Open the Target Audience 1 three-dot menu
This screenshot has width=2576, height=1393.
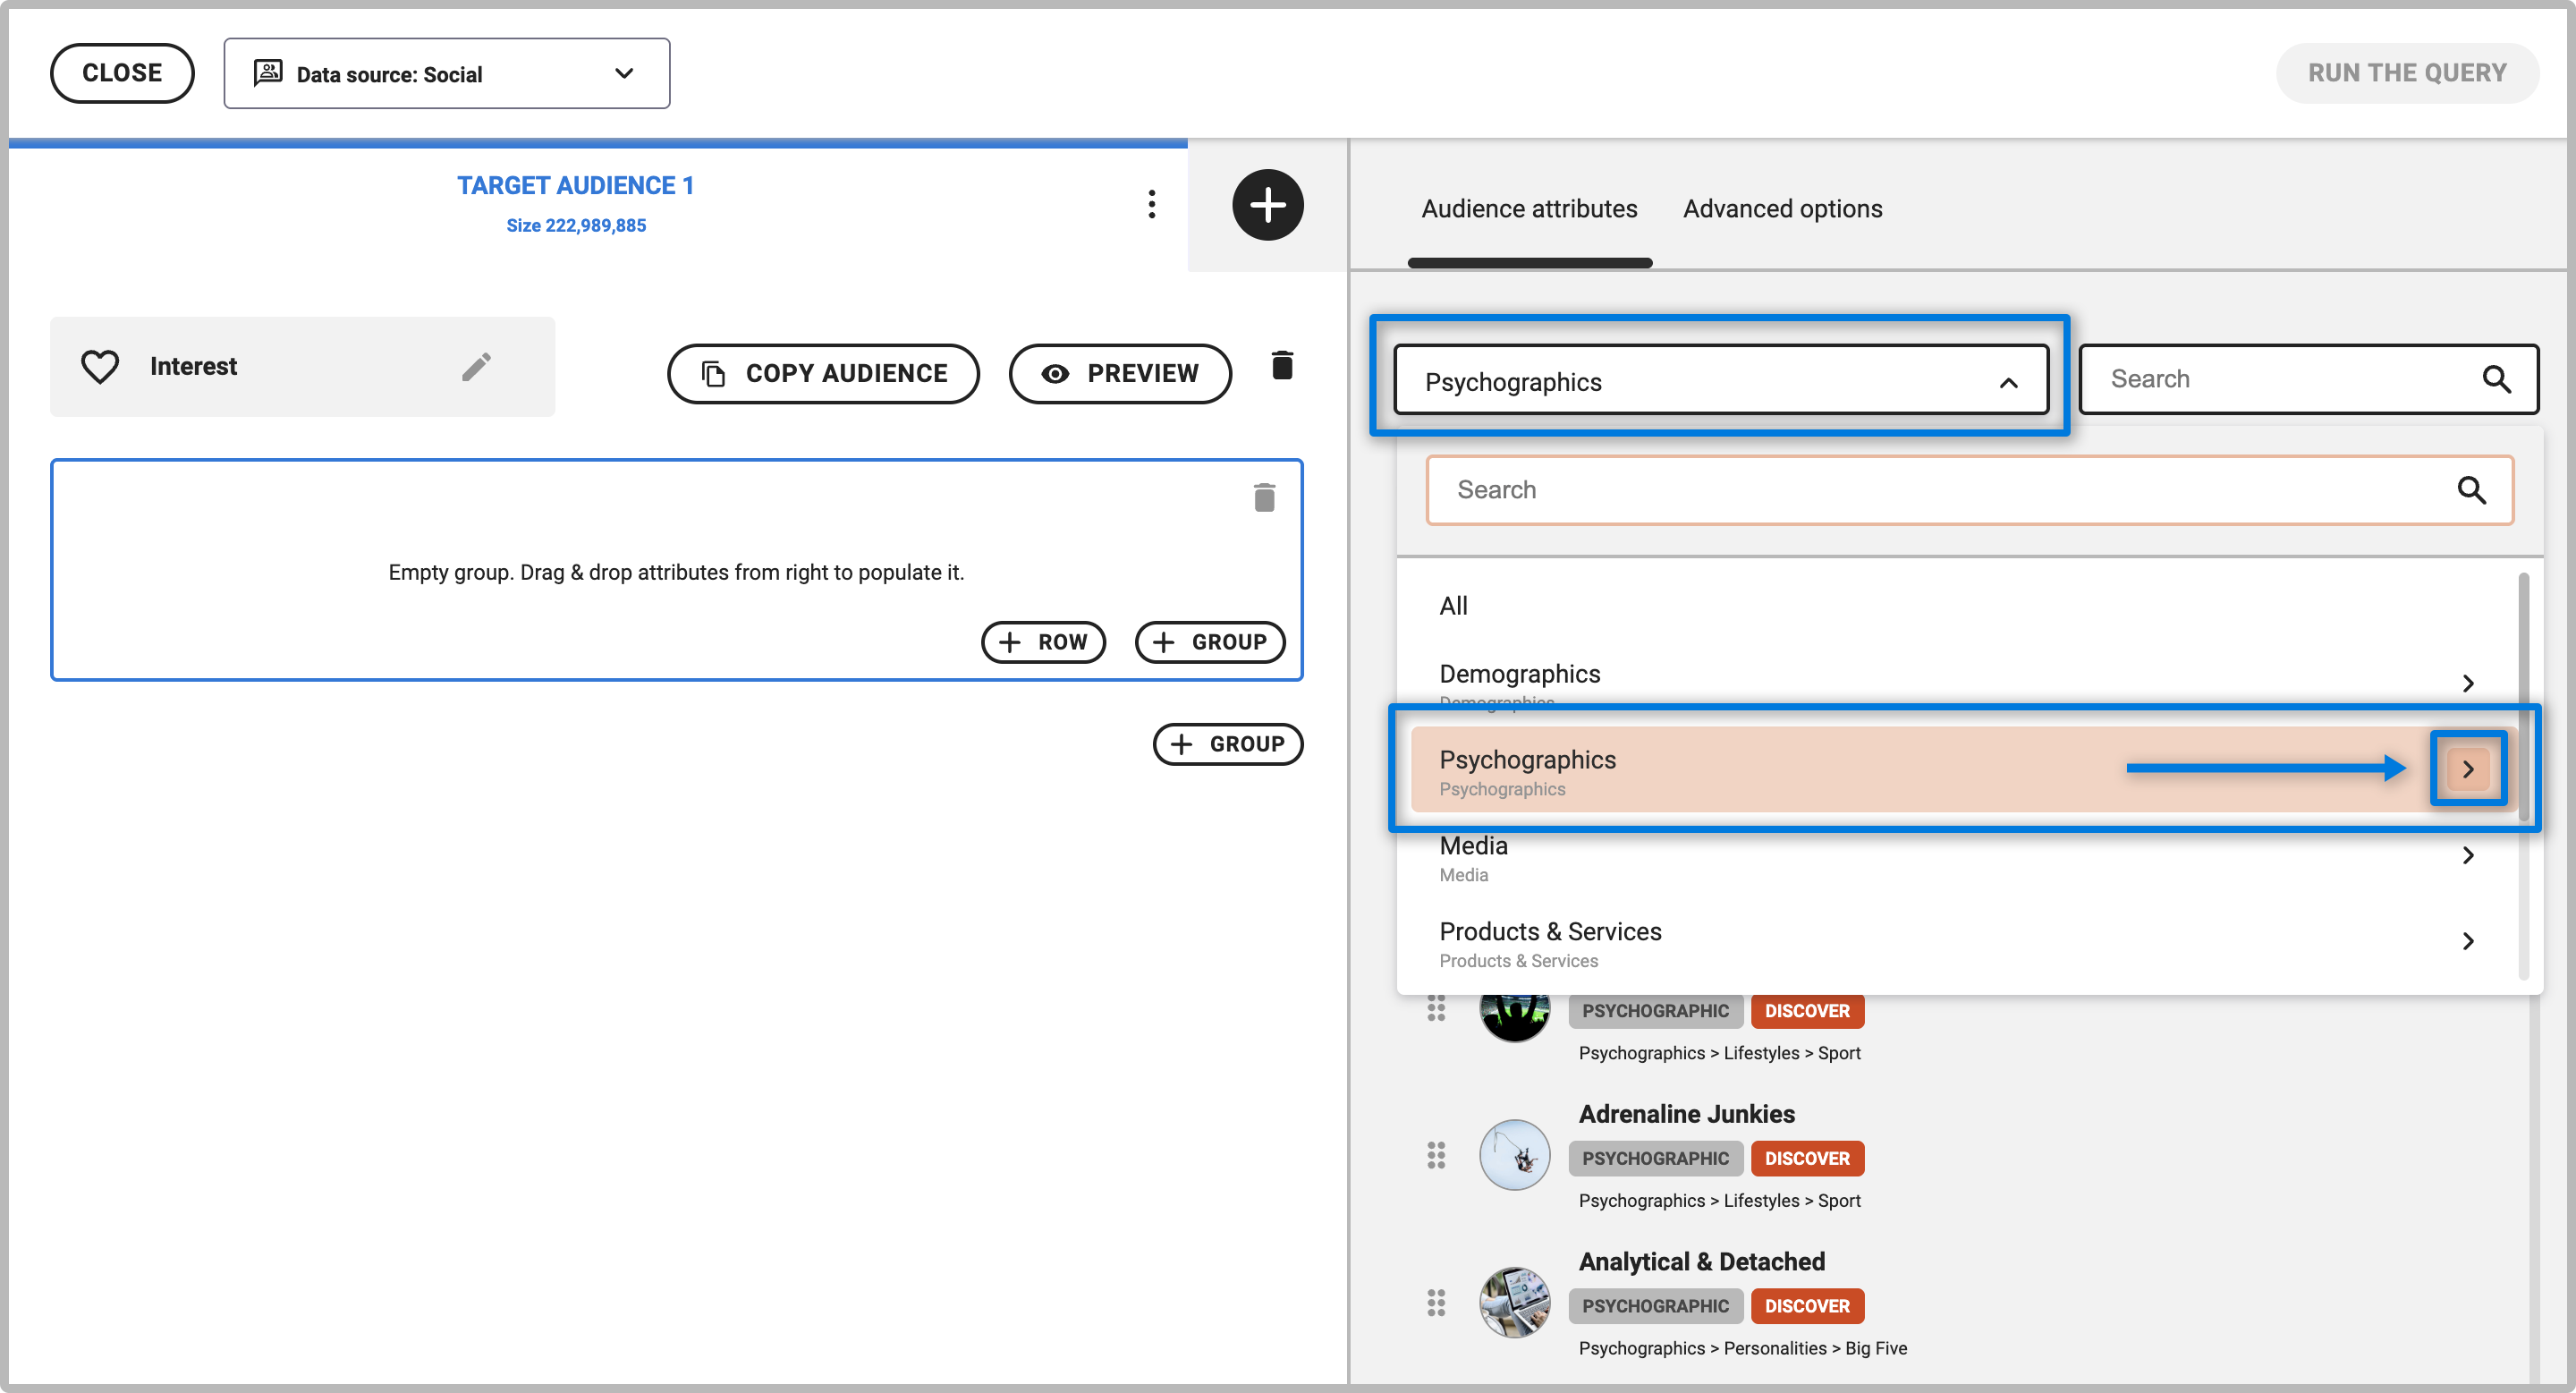point(1151,204)
